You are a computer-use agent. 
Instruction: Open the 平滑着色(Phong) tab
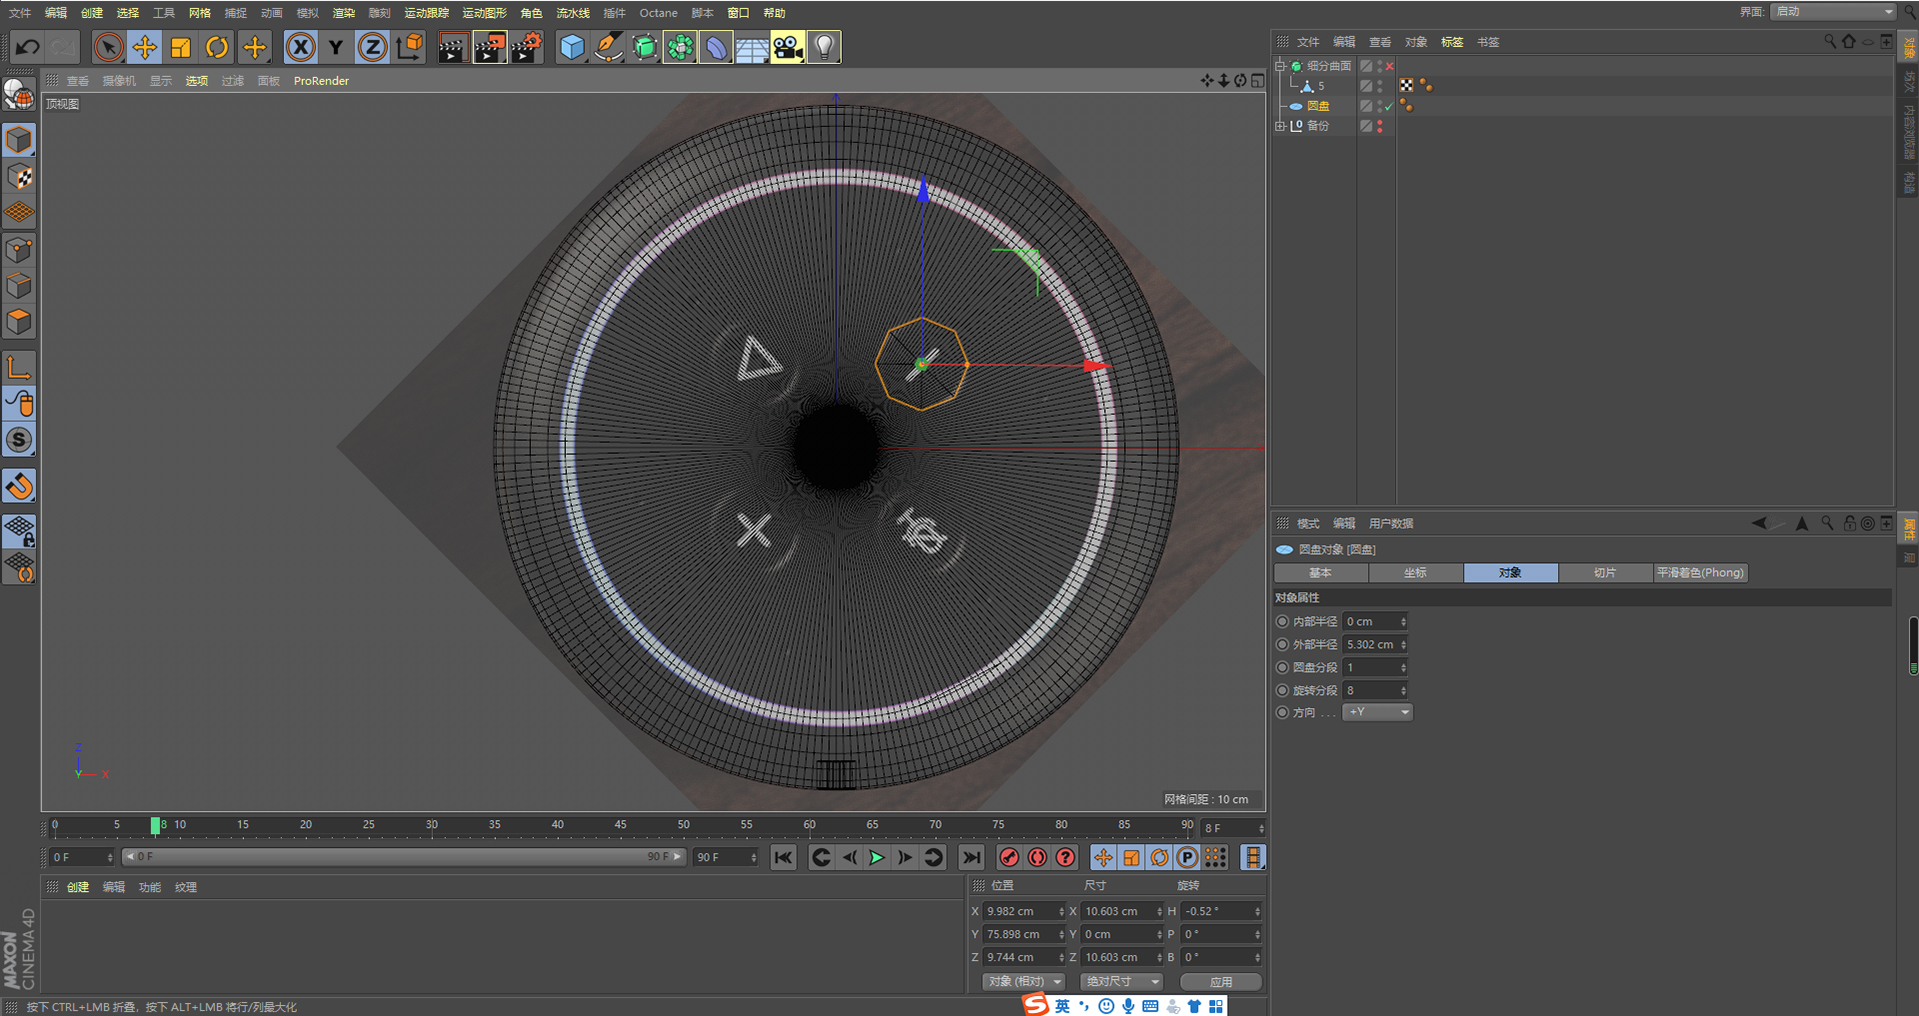point(1700,573)
